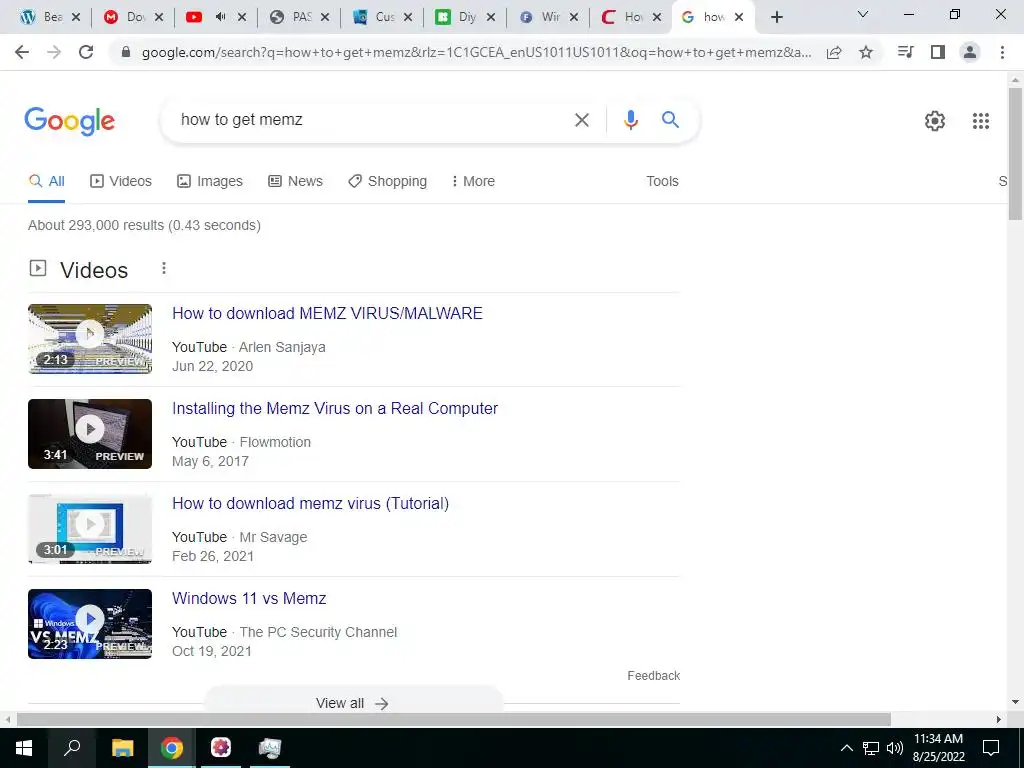Open Windows 11 vs Memz video link
Viewport: 1024px width, 768px height.
click(x=249, y=599)
